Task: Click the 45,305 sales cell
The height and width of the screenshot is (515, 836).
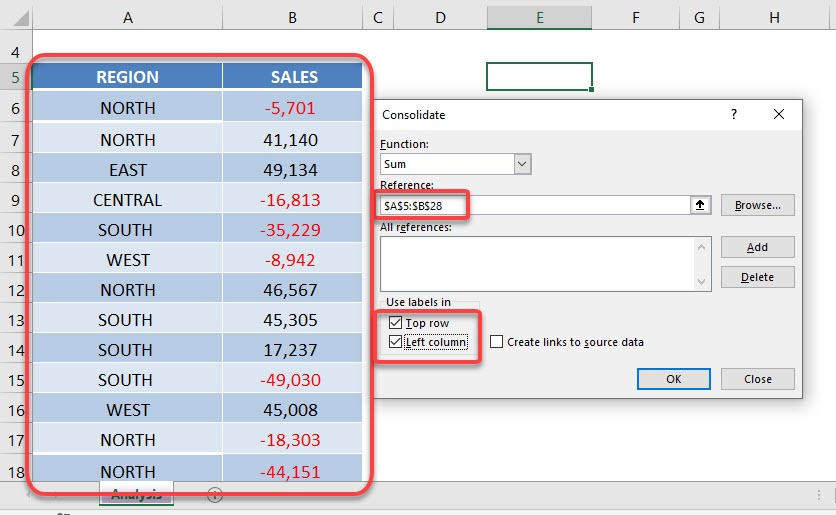Action: pos(293,320)
